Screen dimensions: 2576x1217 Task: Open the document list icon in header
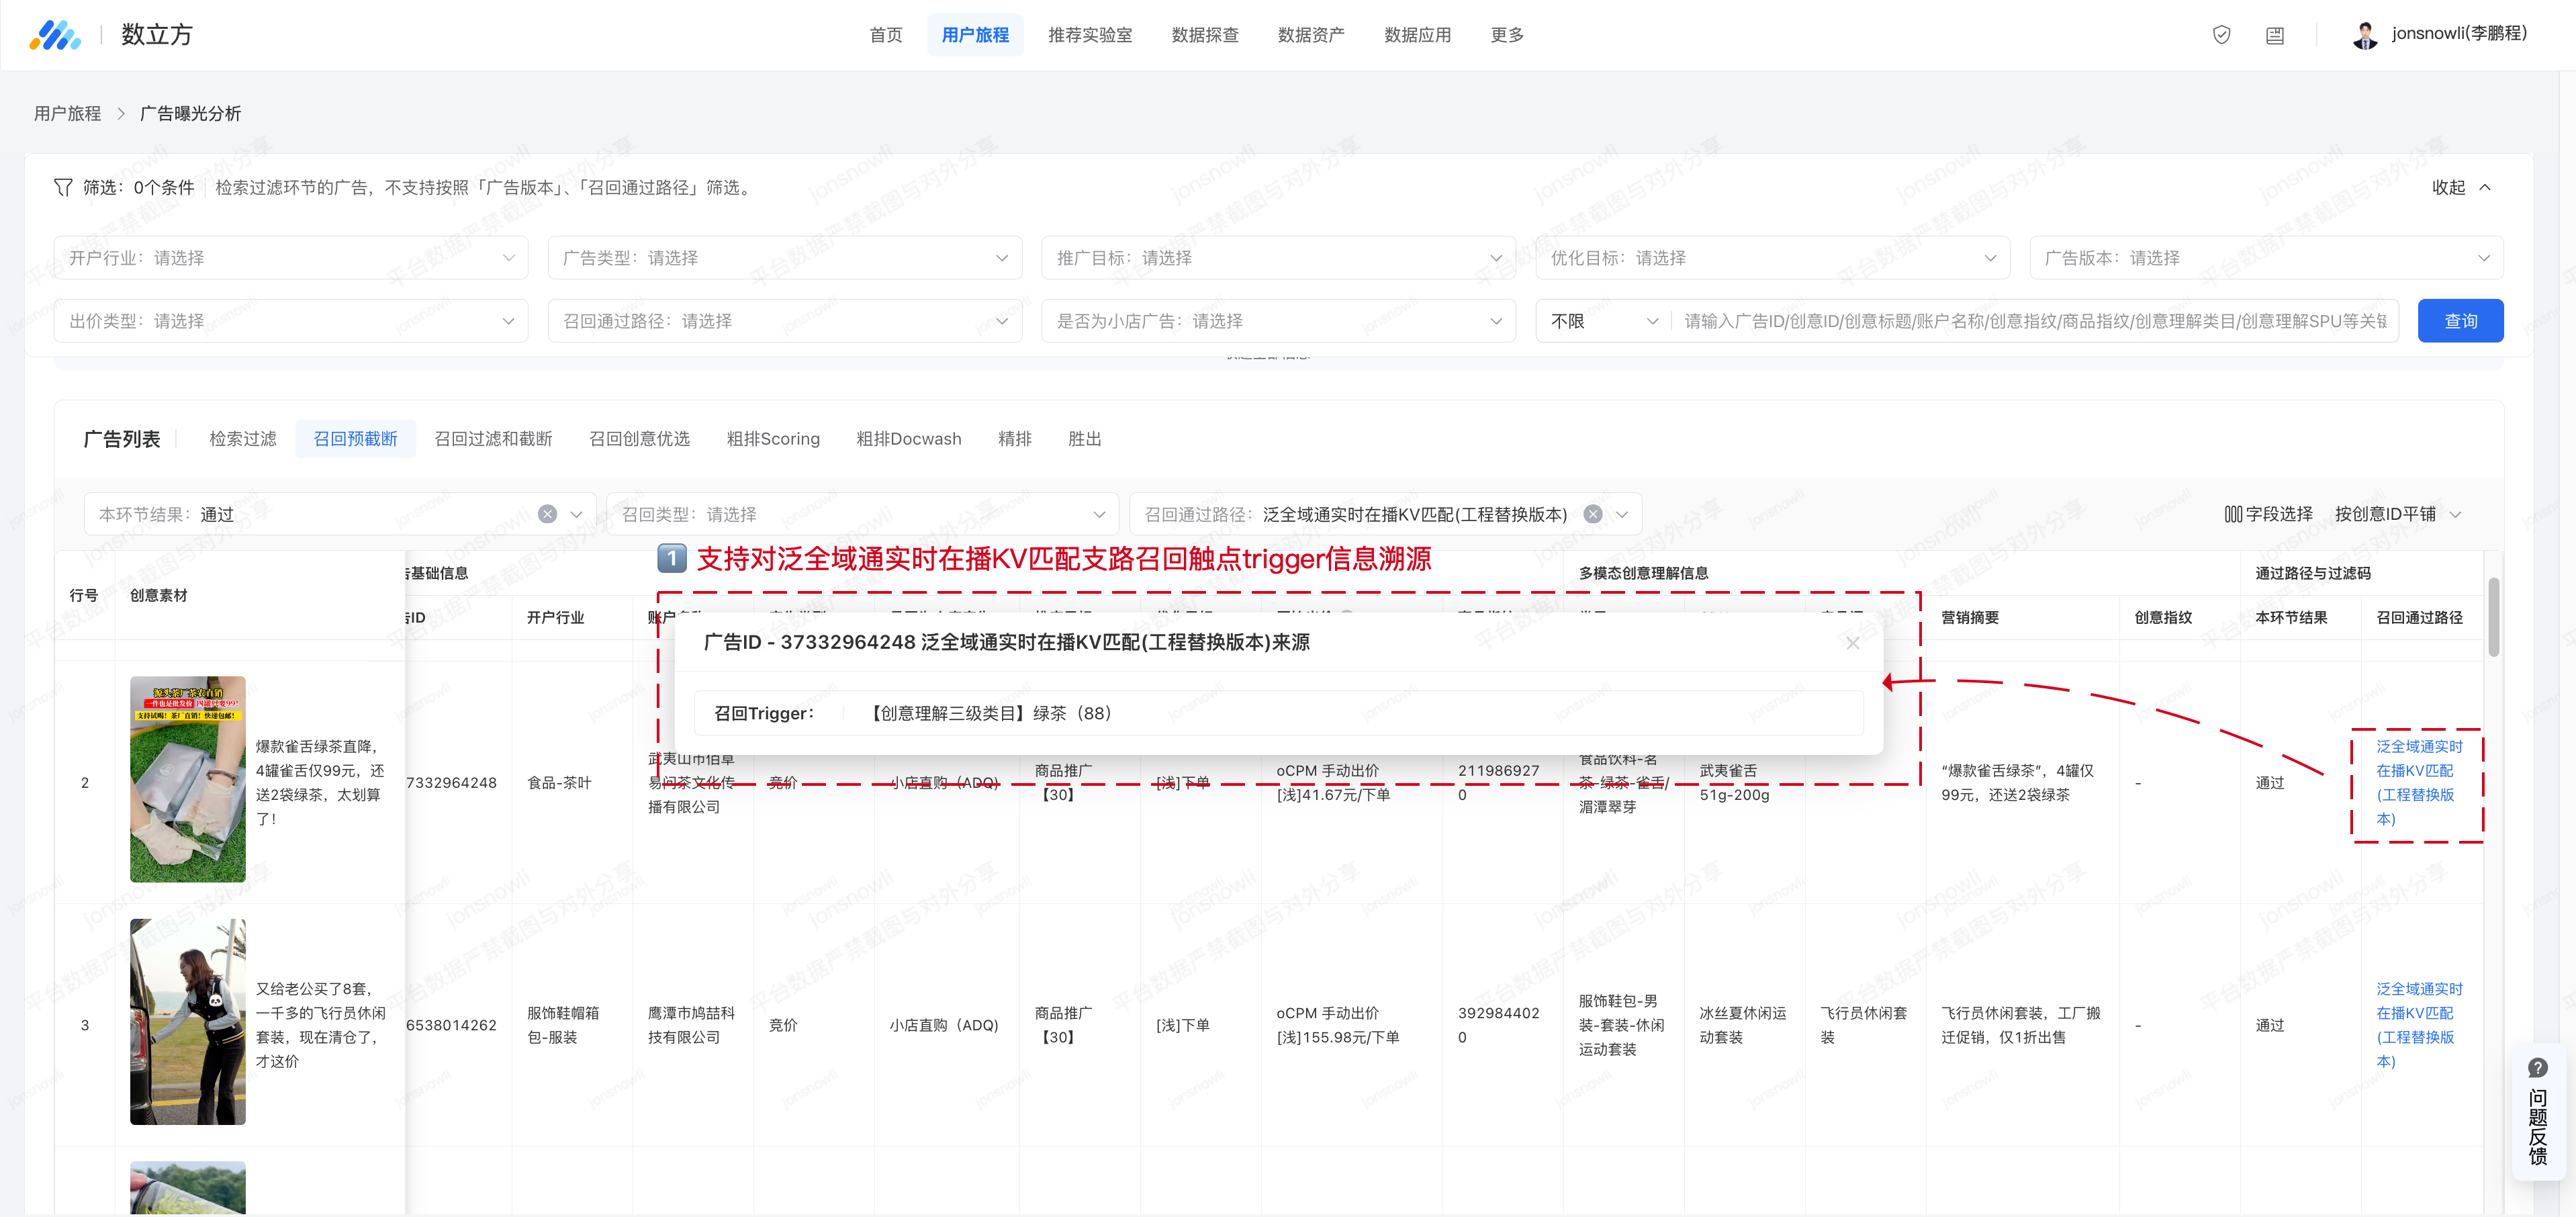[x=2274, y=35]
